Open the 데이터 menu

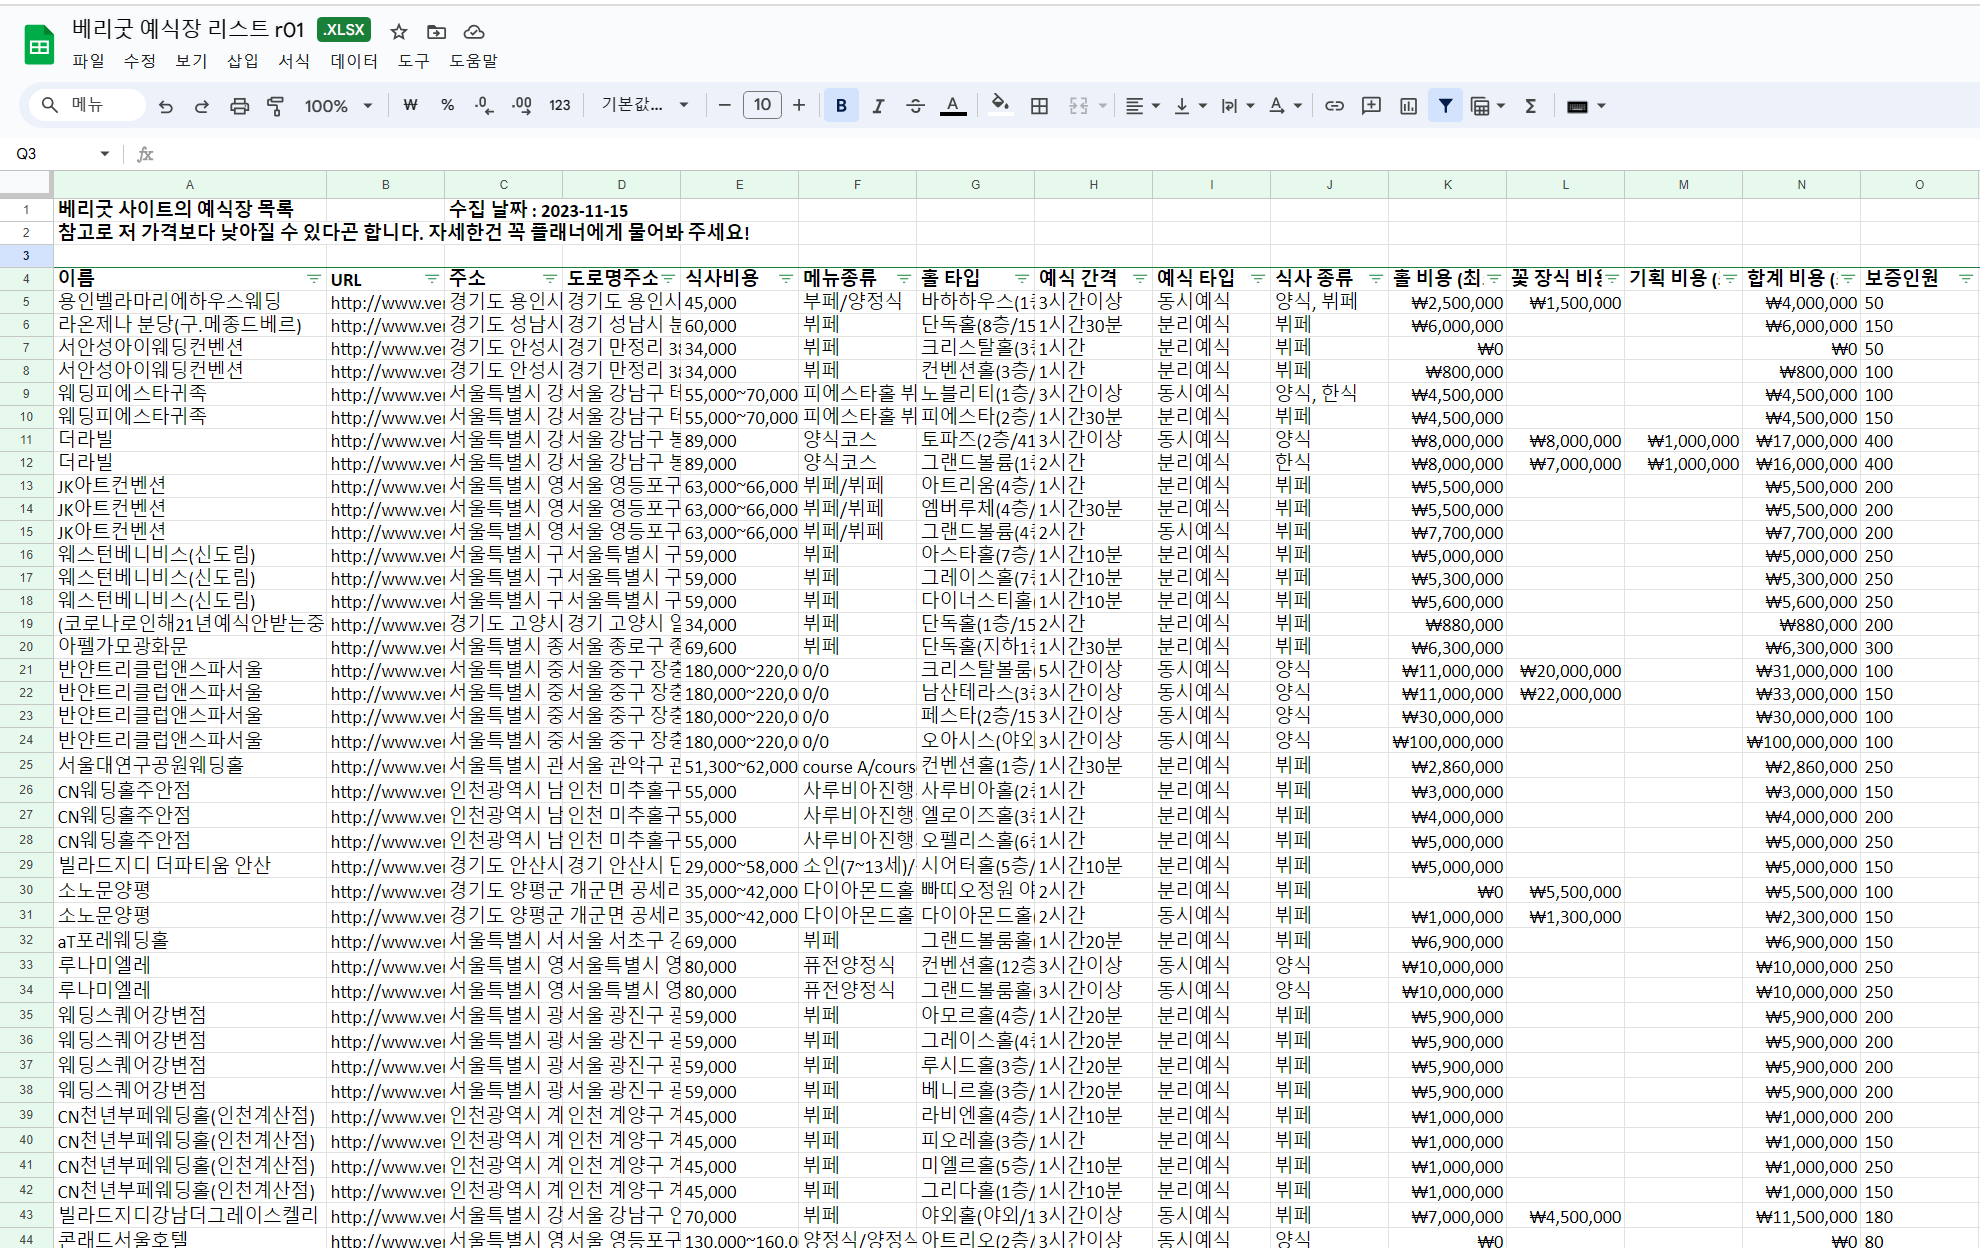(x=354, y=61)
